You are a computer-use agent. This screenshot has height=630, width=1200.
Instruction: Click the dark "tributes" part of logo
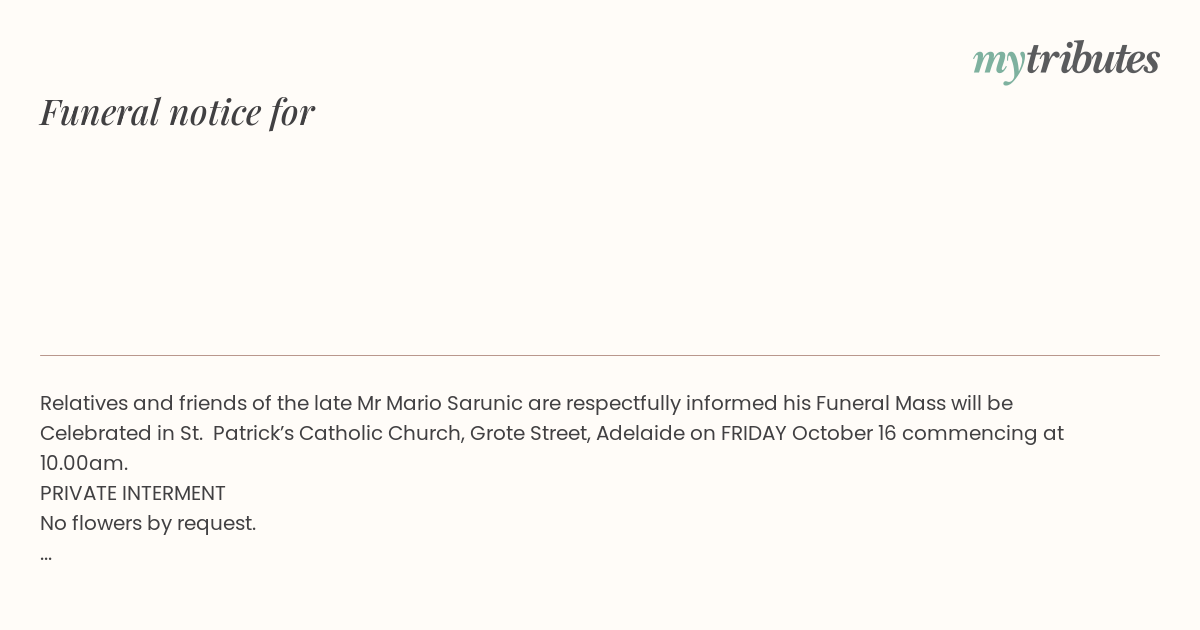(x=1093, y=58)
